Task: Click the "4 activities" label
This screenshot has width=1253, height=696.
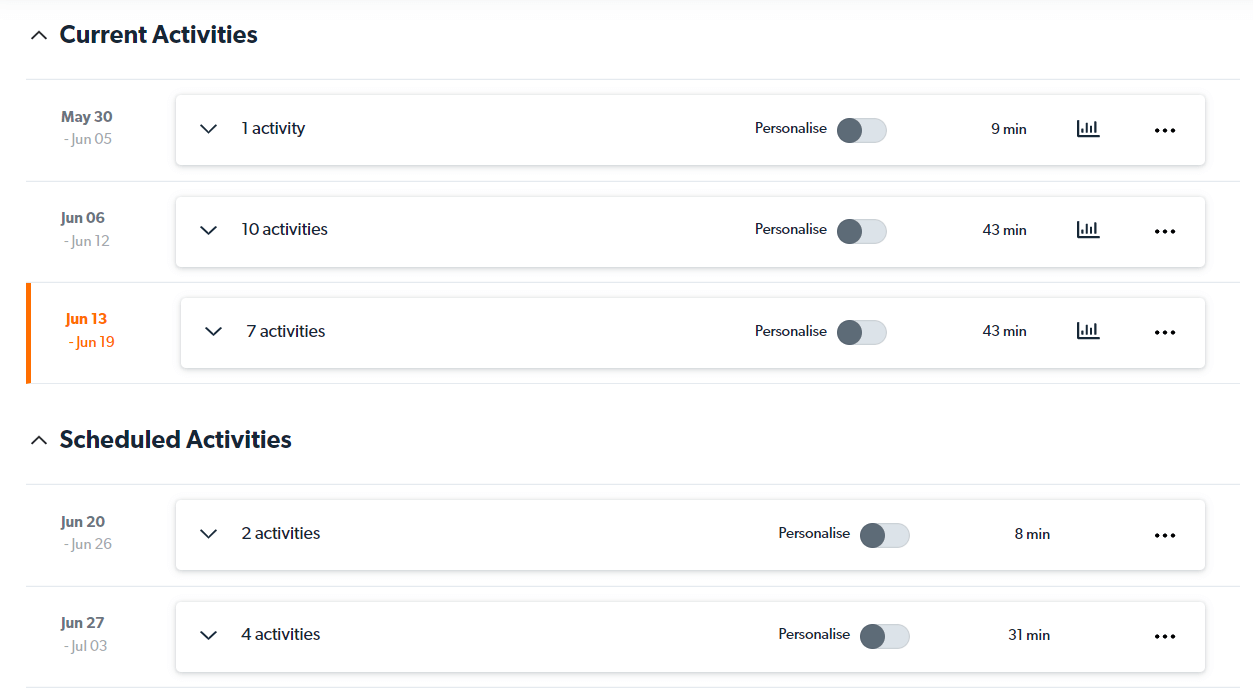Action: point(281,635)
